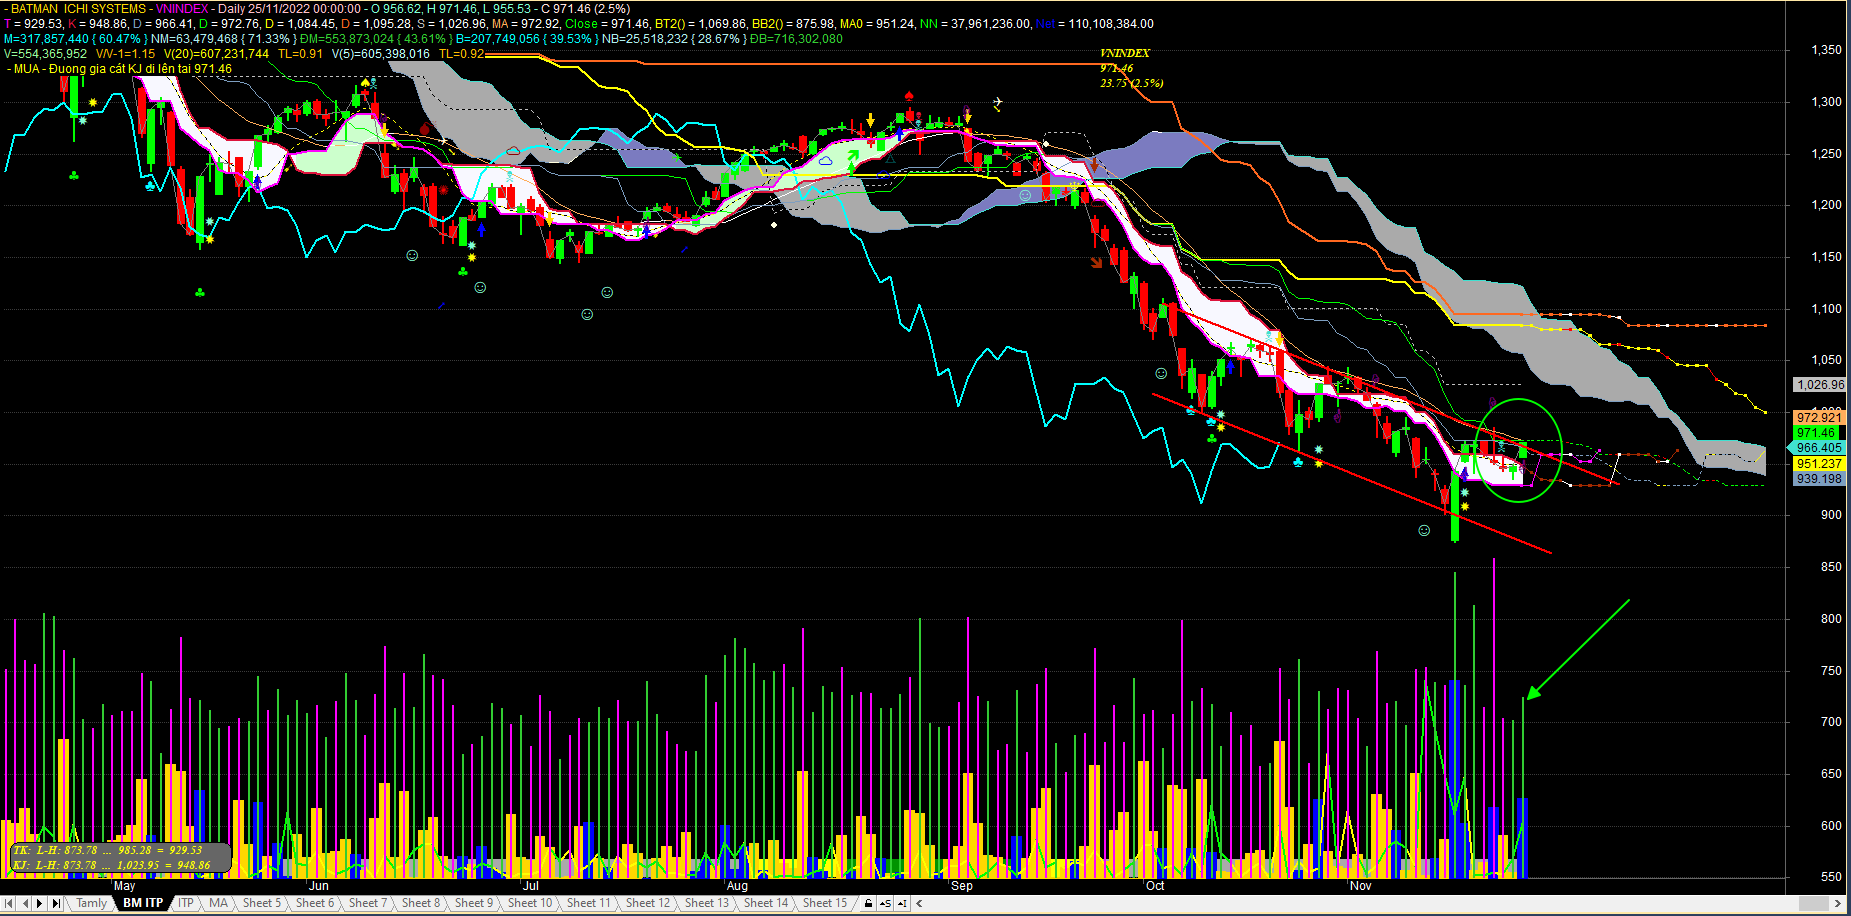
Task: Click the green 971.46 price label
Action: pyautogui.click(x=1817, y=433)
